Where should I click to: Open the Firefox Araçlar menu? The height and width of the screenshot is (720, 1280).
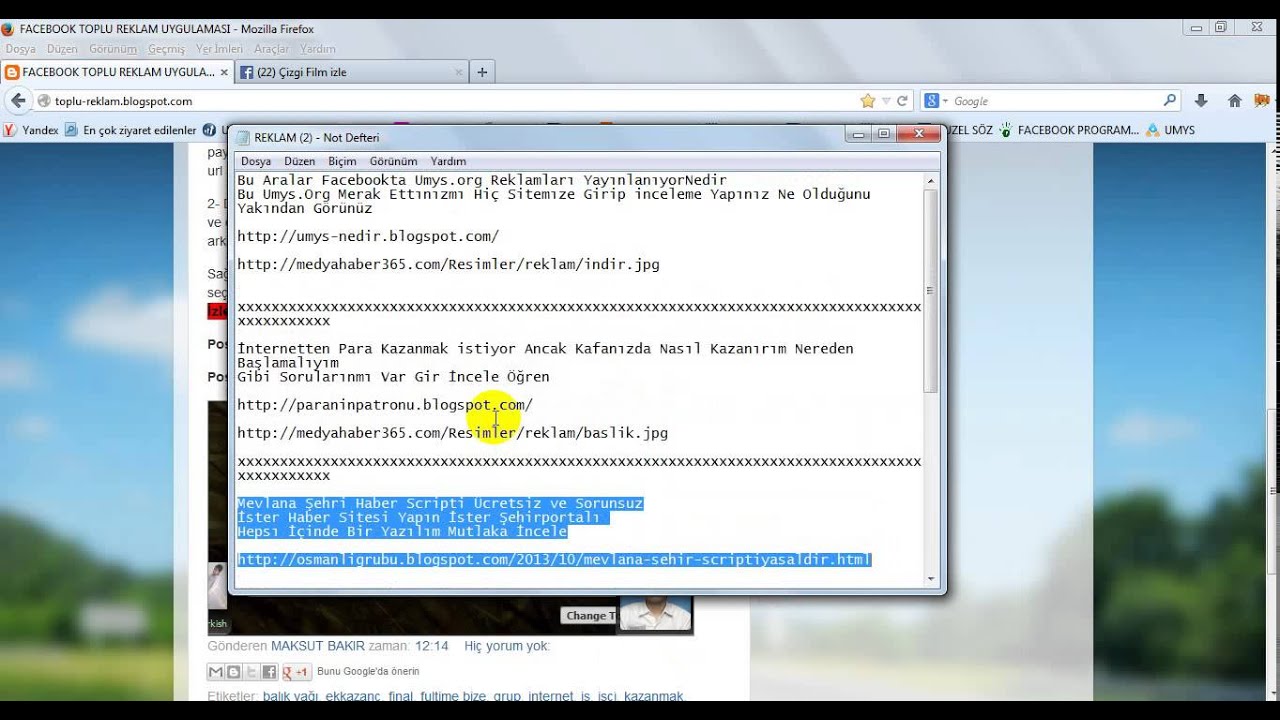click(x=271, y=49)
